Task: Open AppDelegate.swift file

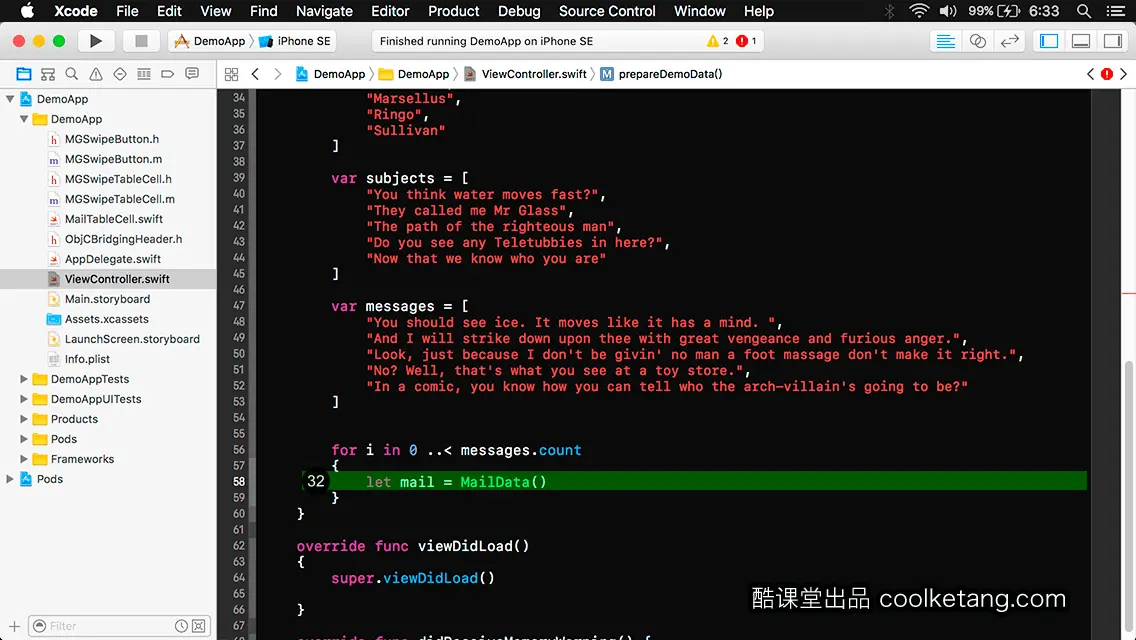Action: click(x=113, y=259)
